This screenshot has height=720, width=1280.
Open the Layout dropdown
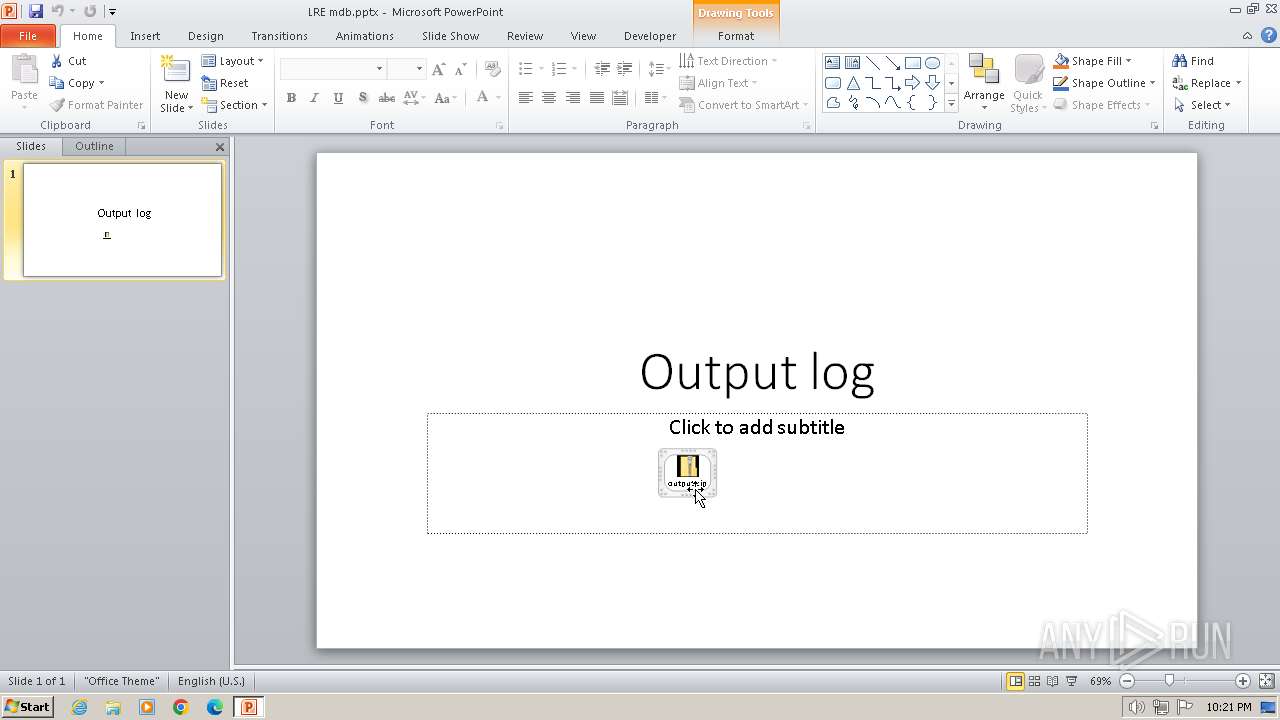click(x=232, y=61)
